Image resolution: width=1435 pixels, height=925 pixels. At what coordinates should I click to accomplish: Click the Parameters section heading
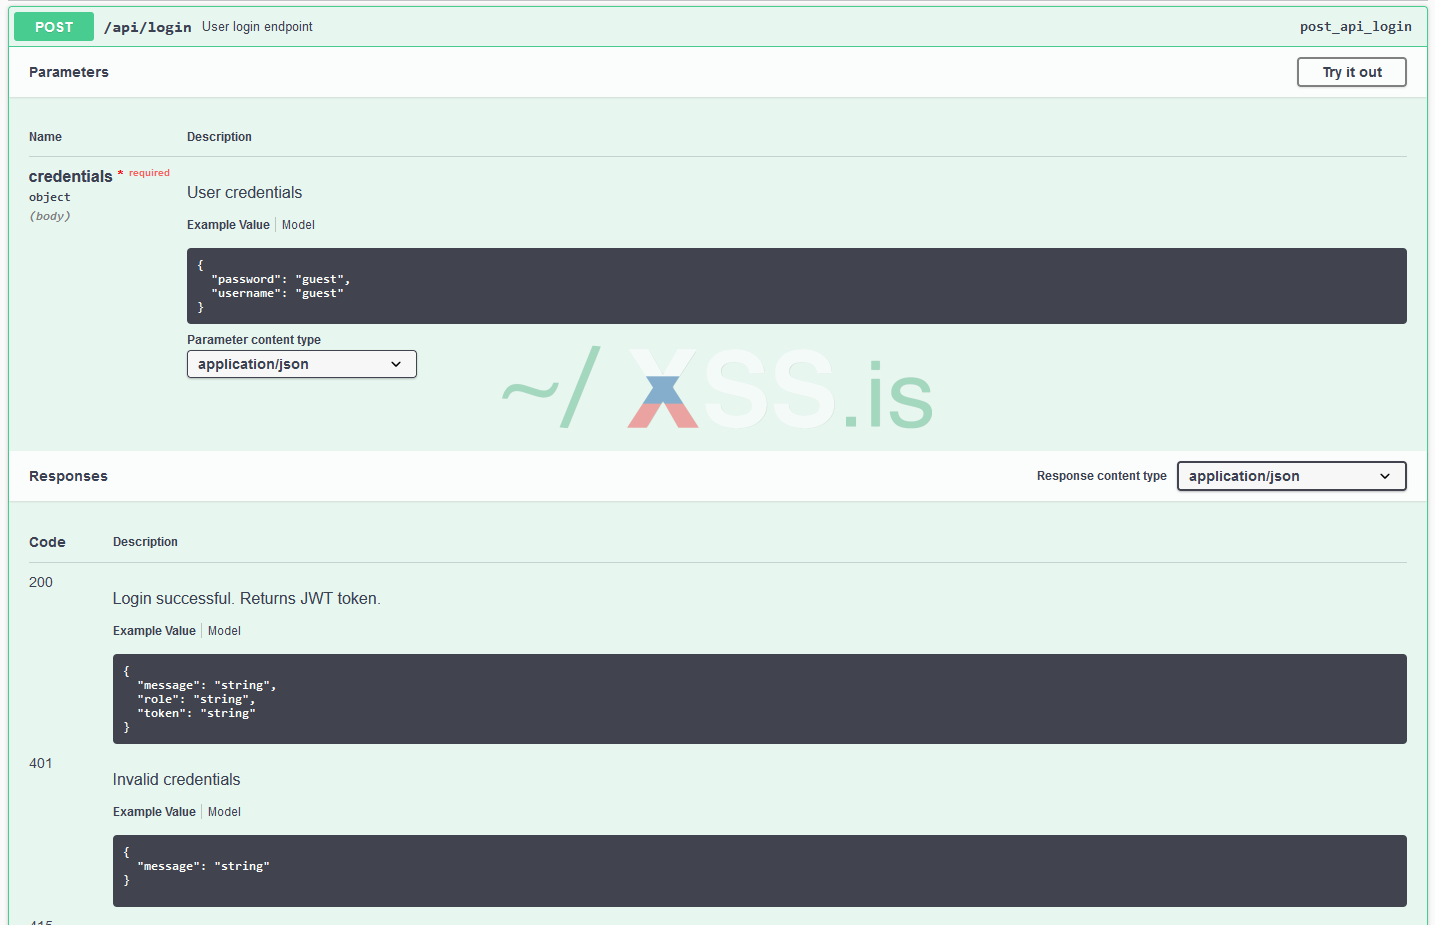click(x=69, y=72)
